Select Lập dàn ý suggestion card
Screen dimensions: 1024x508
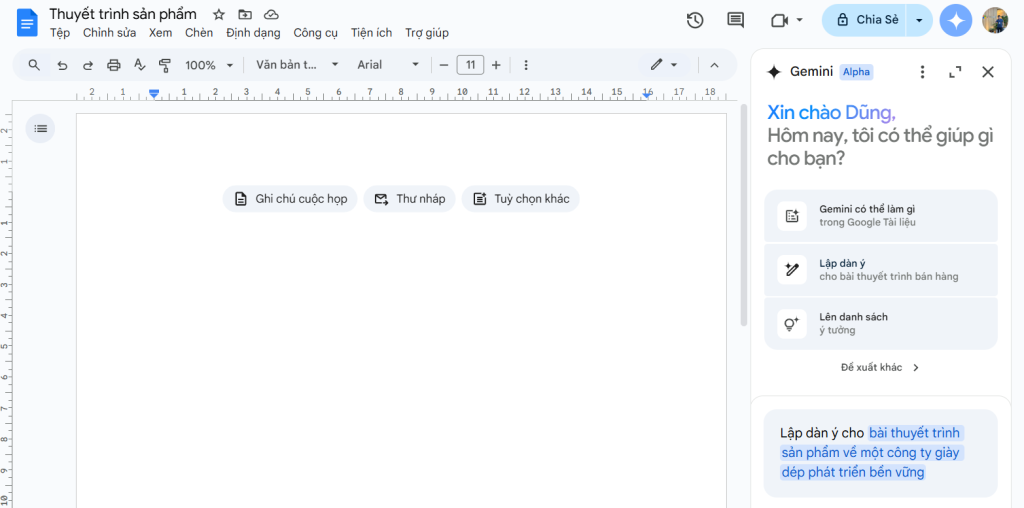tap(880, 270)
